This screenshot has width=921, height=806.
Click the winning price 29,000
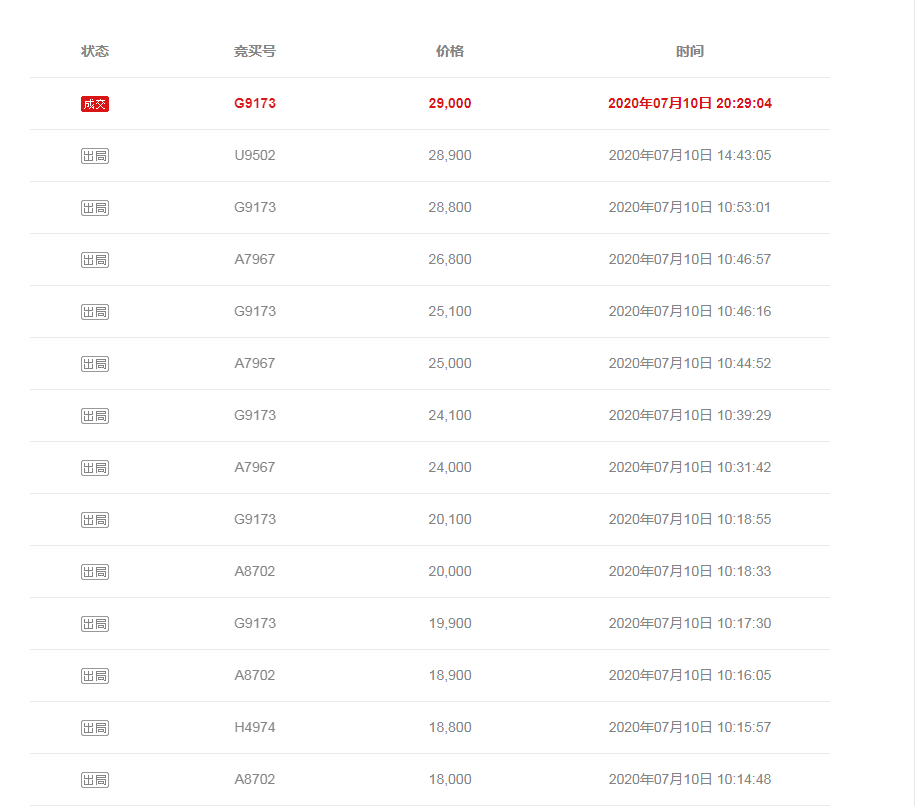(x=450, y=104)
